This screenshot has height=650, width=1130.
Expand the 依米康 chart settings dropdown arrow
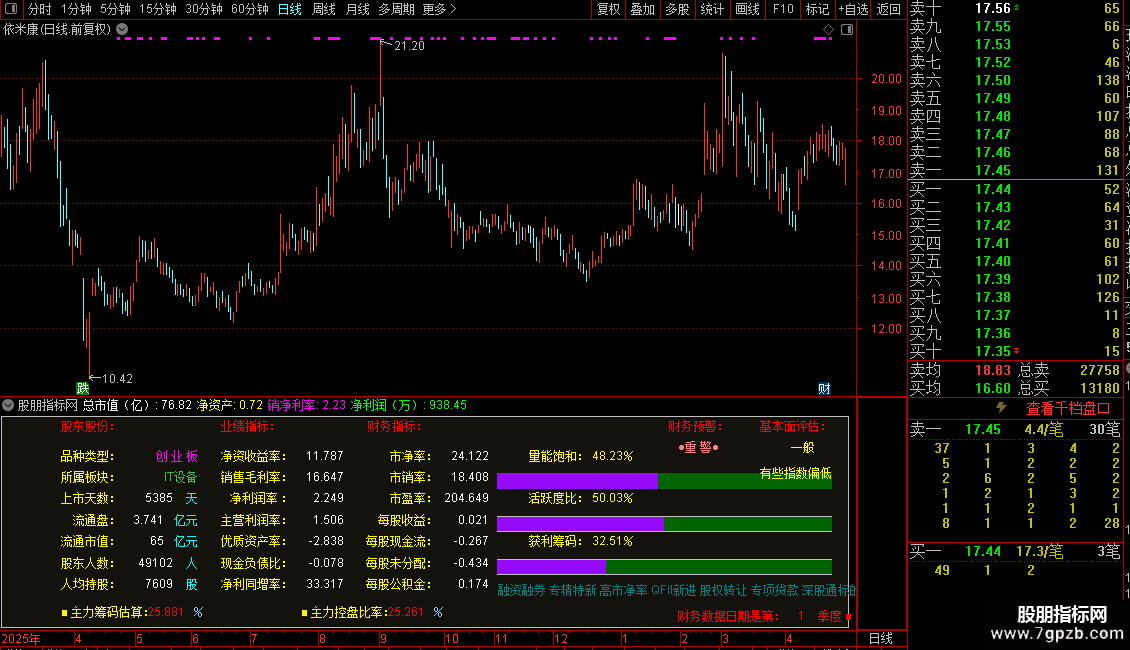coord(123,30)
